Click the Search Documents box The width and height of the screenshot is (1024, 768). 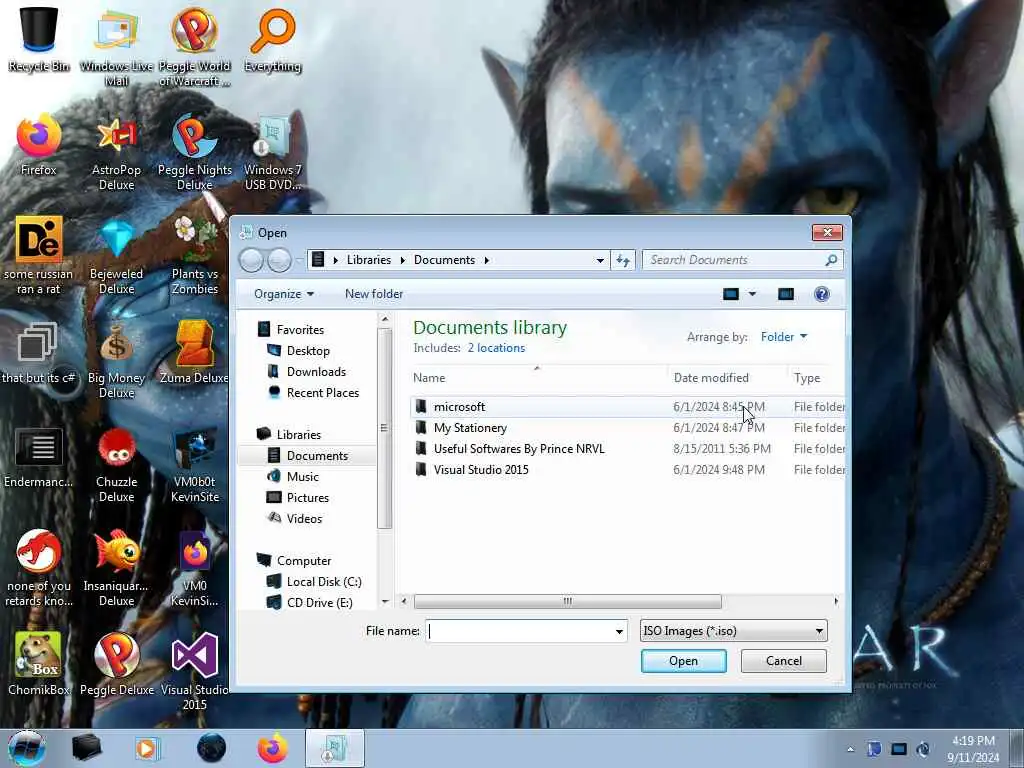click(735, 260)
